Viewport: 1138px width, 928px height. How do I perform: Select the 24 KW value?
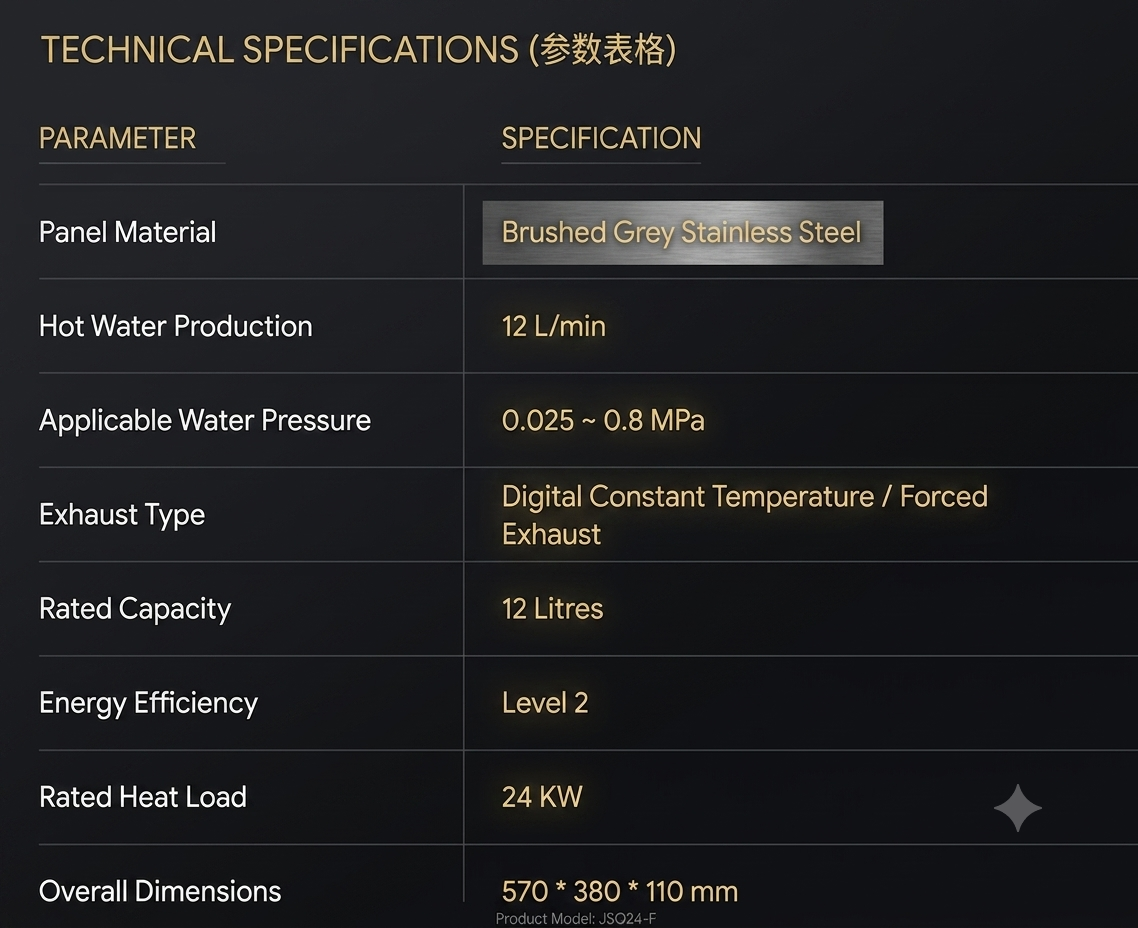point(542,797)
